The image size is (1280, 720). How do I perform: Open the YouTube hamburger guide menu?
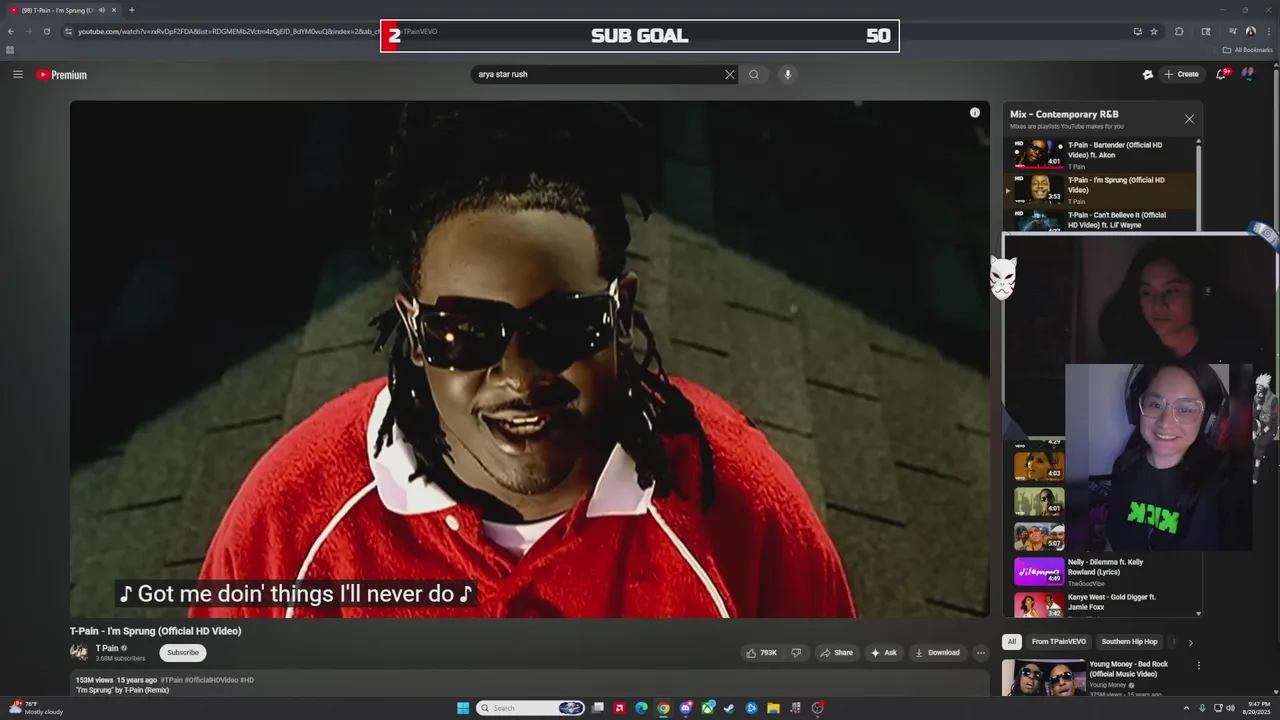(x=17, y=74)
